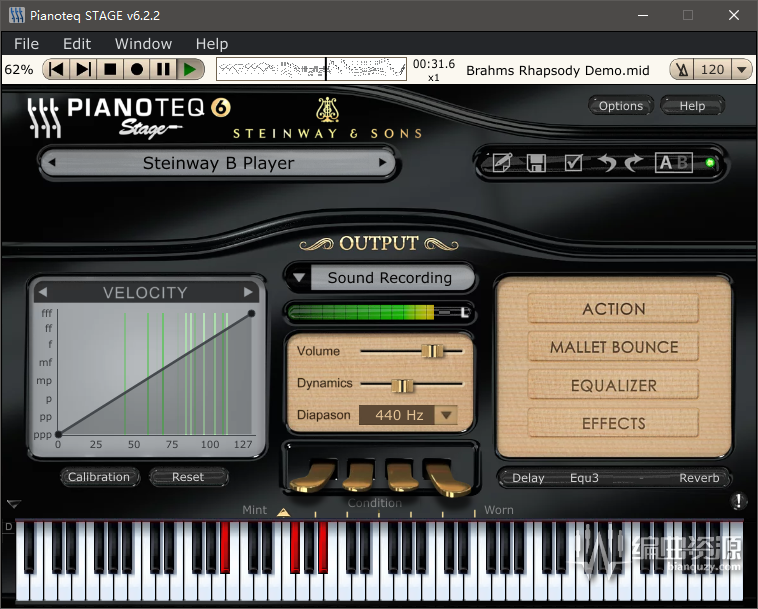Open the EFFECTS panel
Screen dimensions: 758x609
(x=613, y=423)
